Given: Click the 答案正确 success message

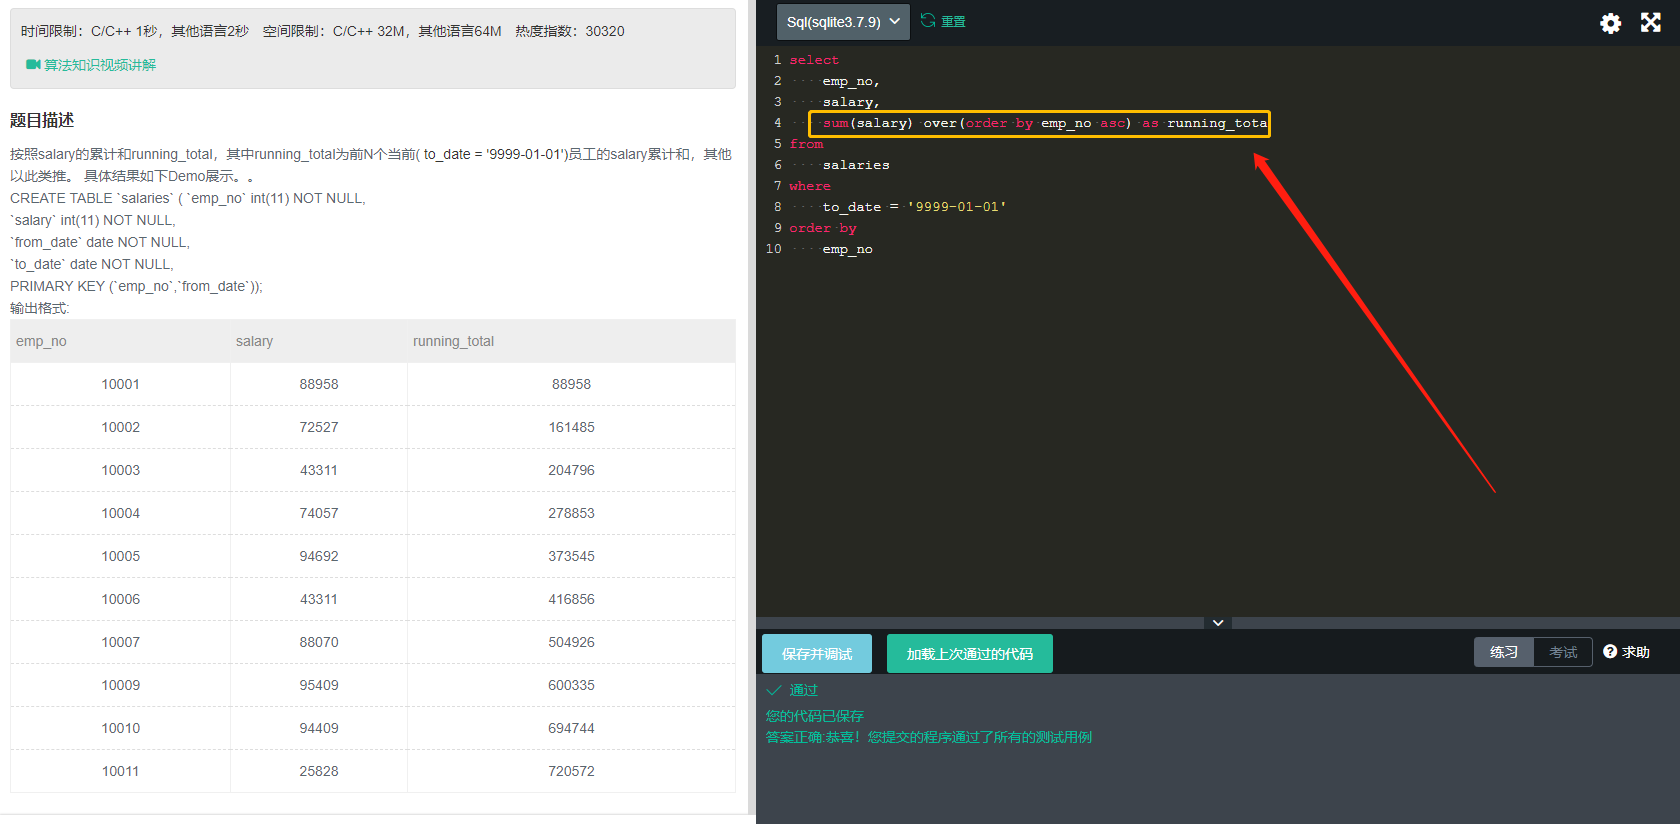Looking at the screenshot, I should [x=929, y=737].
